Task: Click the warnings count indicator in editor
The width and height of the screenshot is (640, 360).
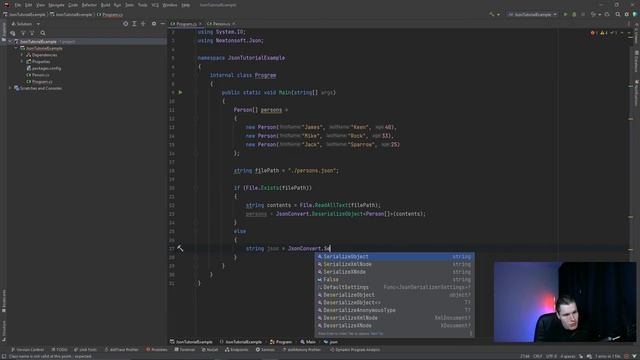Action: (604, 33)
